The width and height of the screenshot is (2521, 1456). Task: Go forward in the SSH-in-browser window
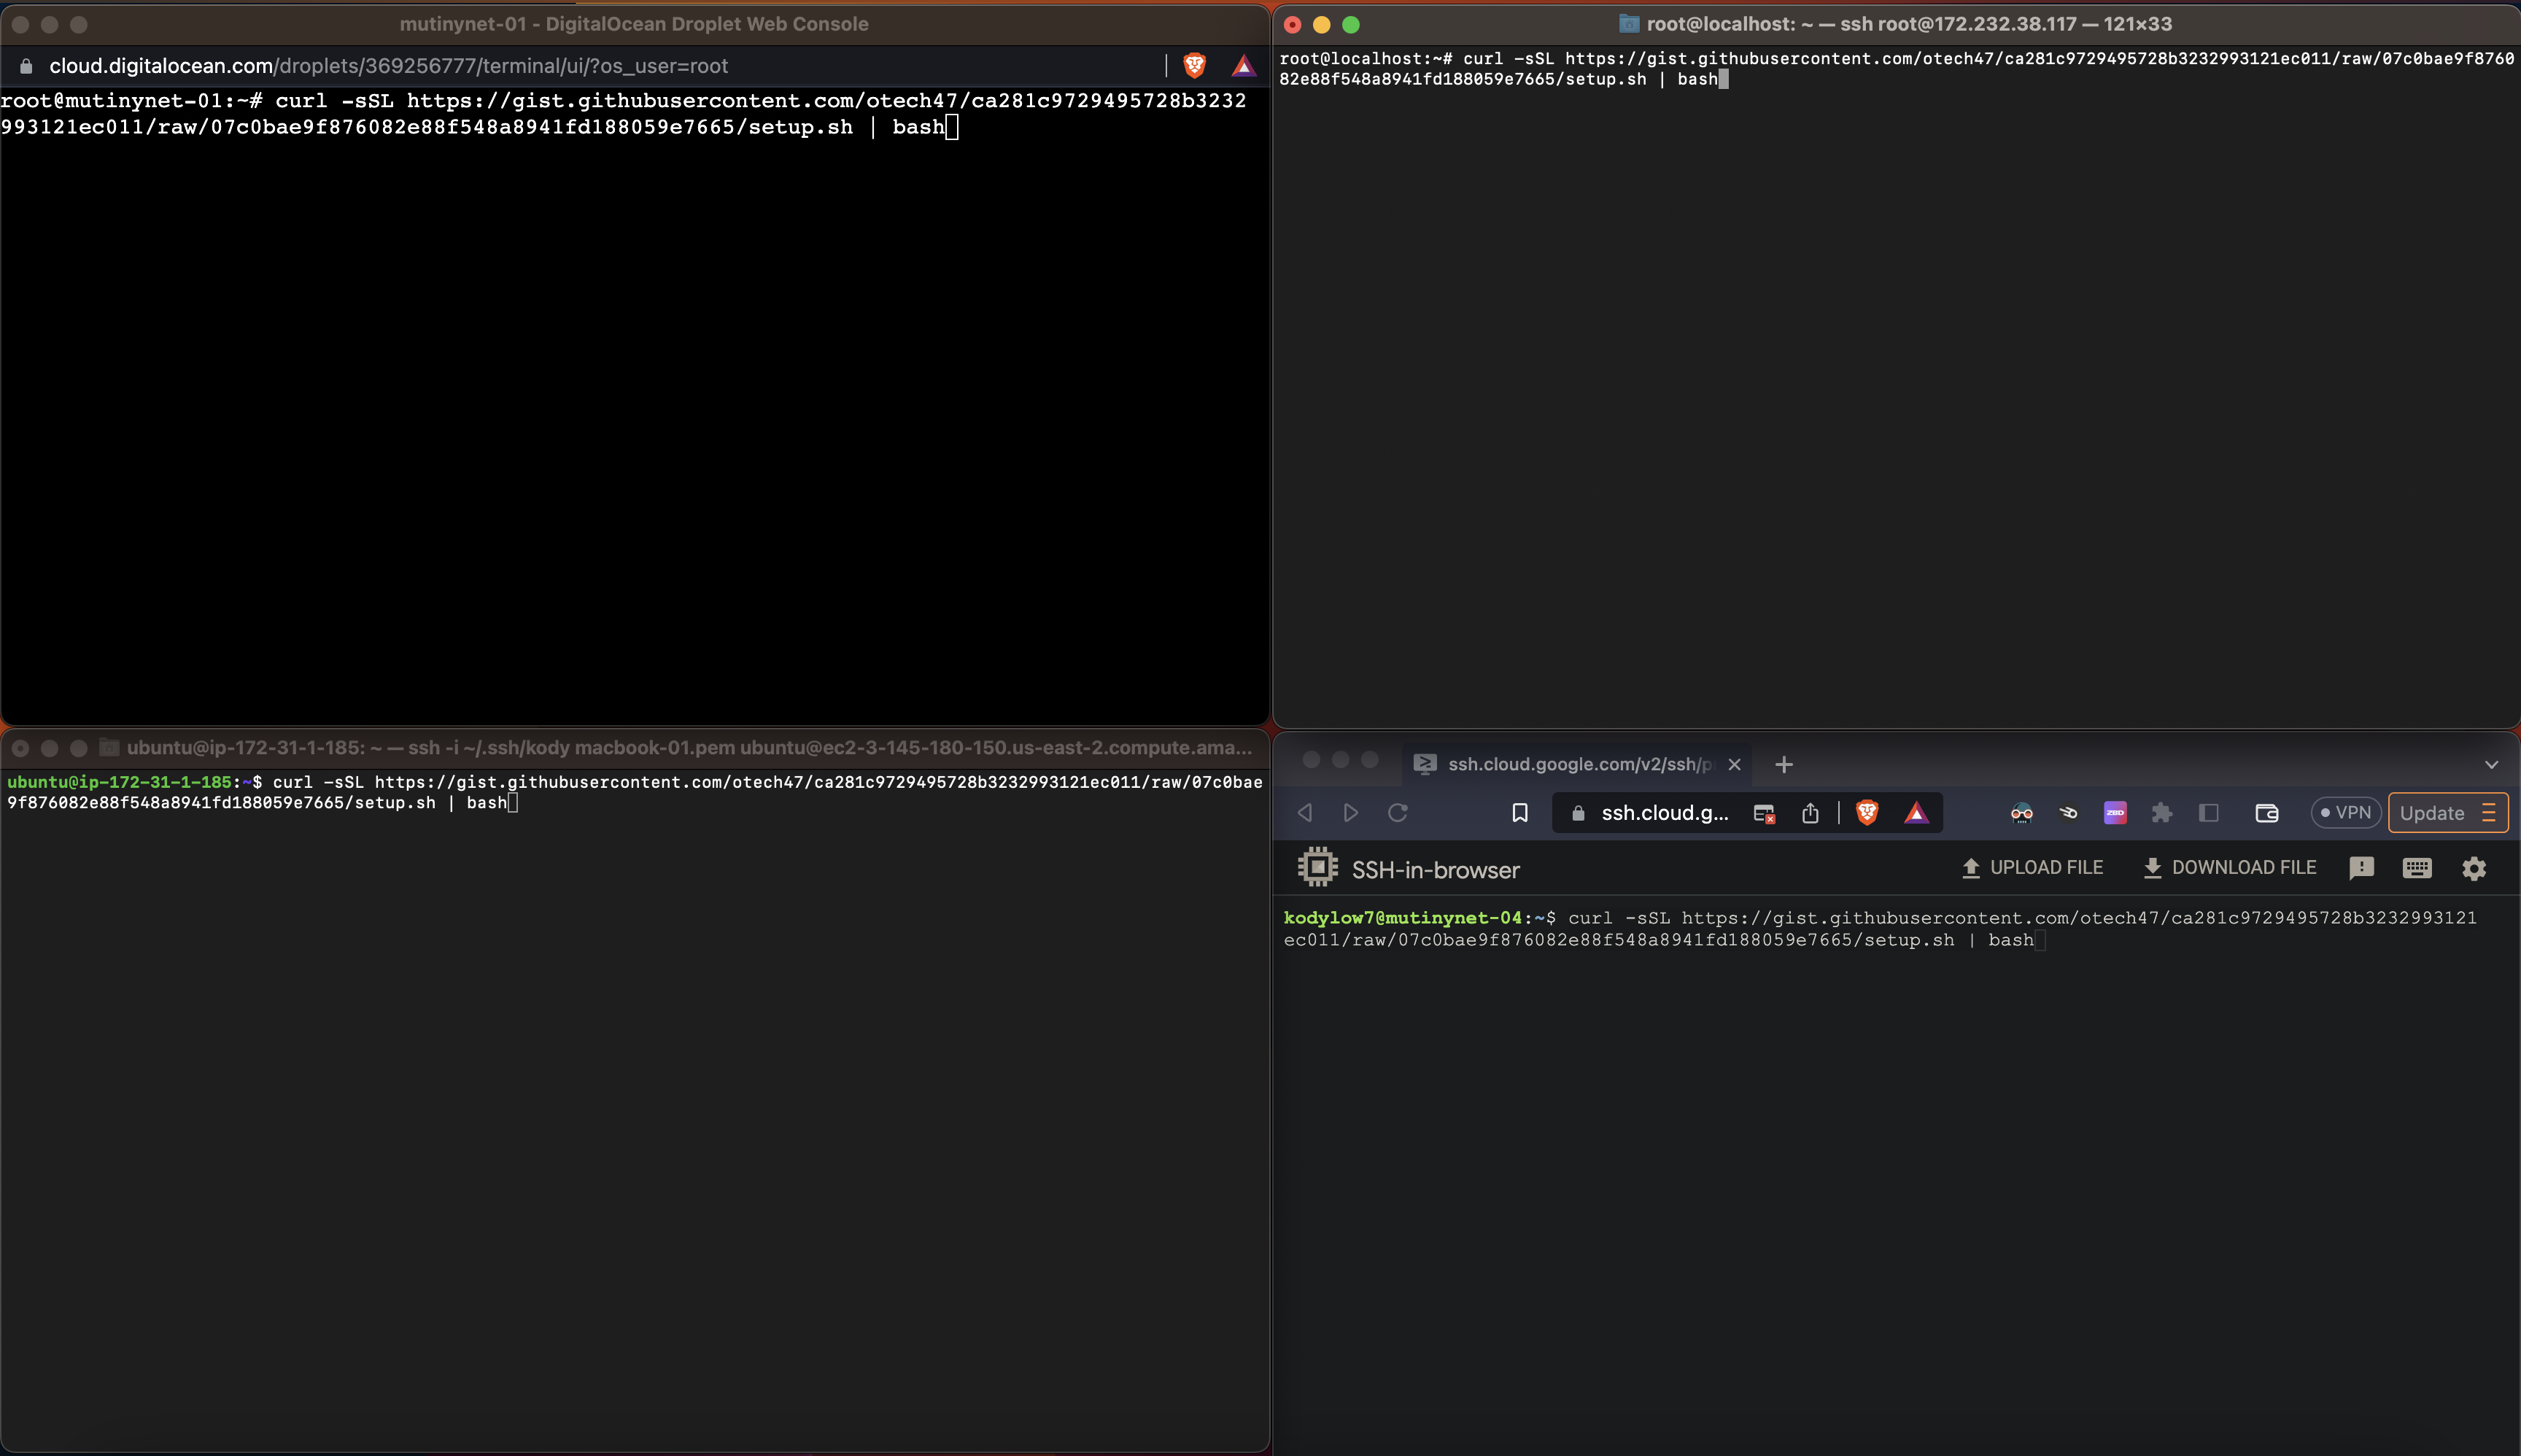point(1351,813)
